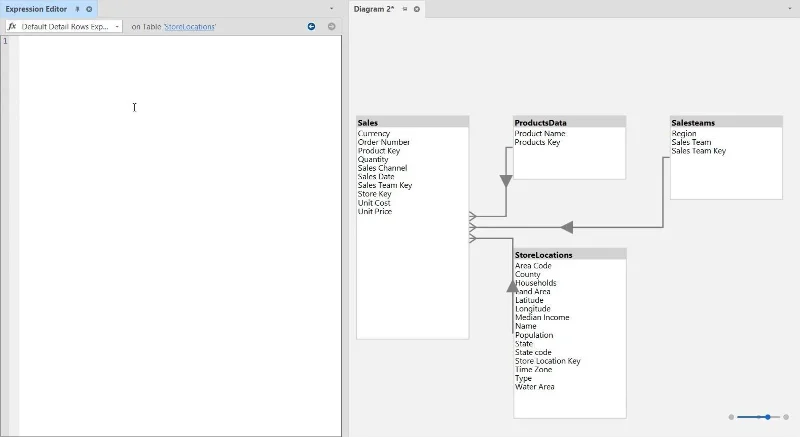Image resolution: width=800 pixels, height=437 pixels.
Task: Navigate forward with the grey arrow
Action: [x=332, y=27]
